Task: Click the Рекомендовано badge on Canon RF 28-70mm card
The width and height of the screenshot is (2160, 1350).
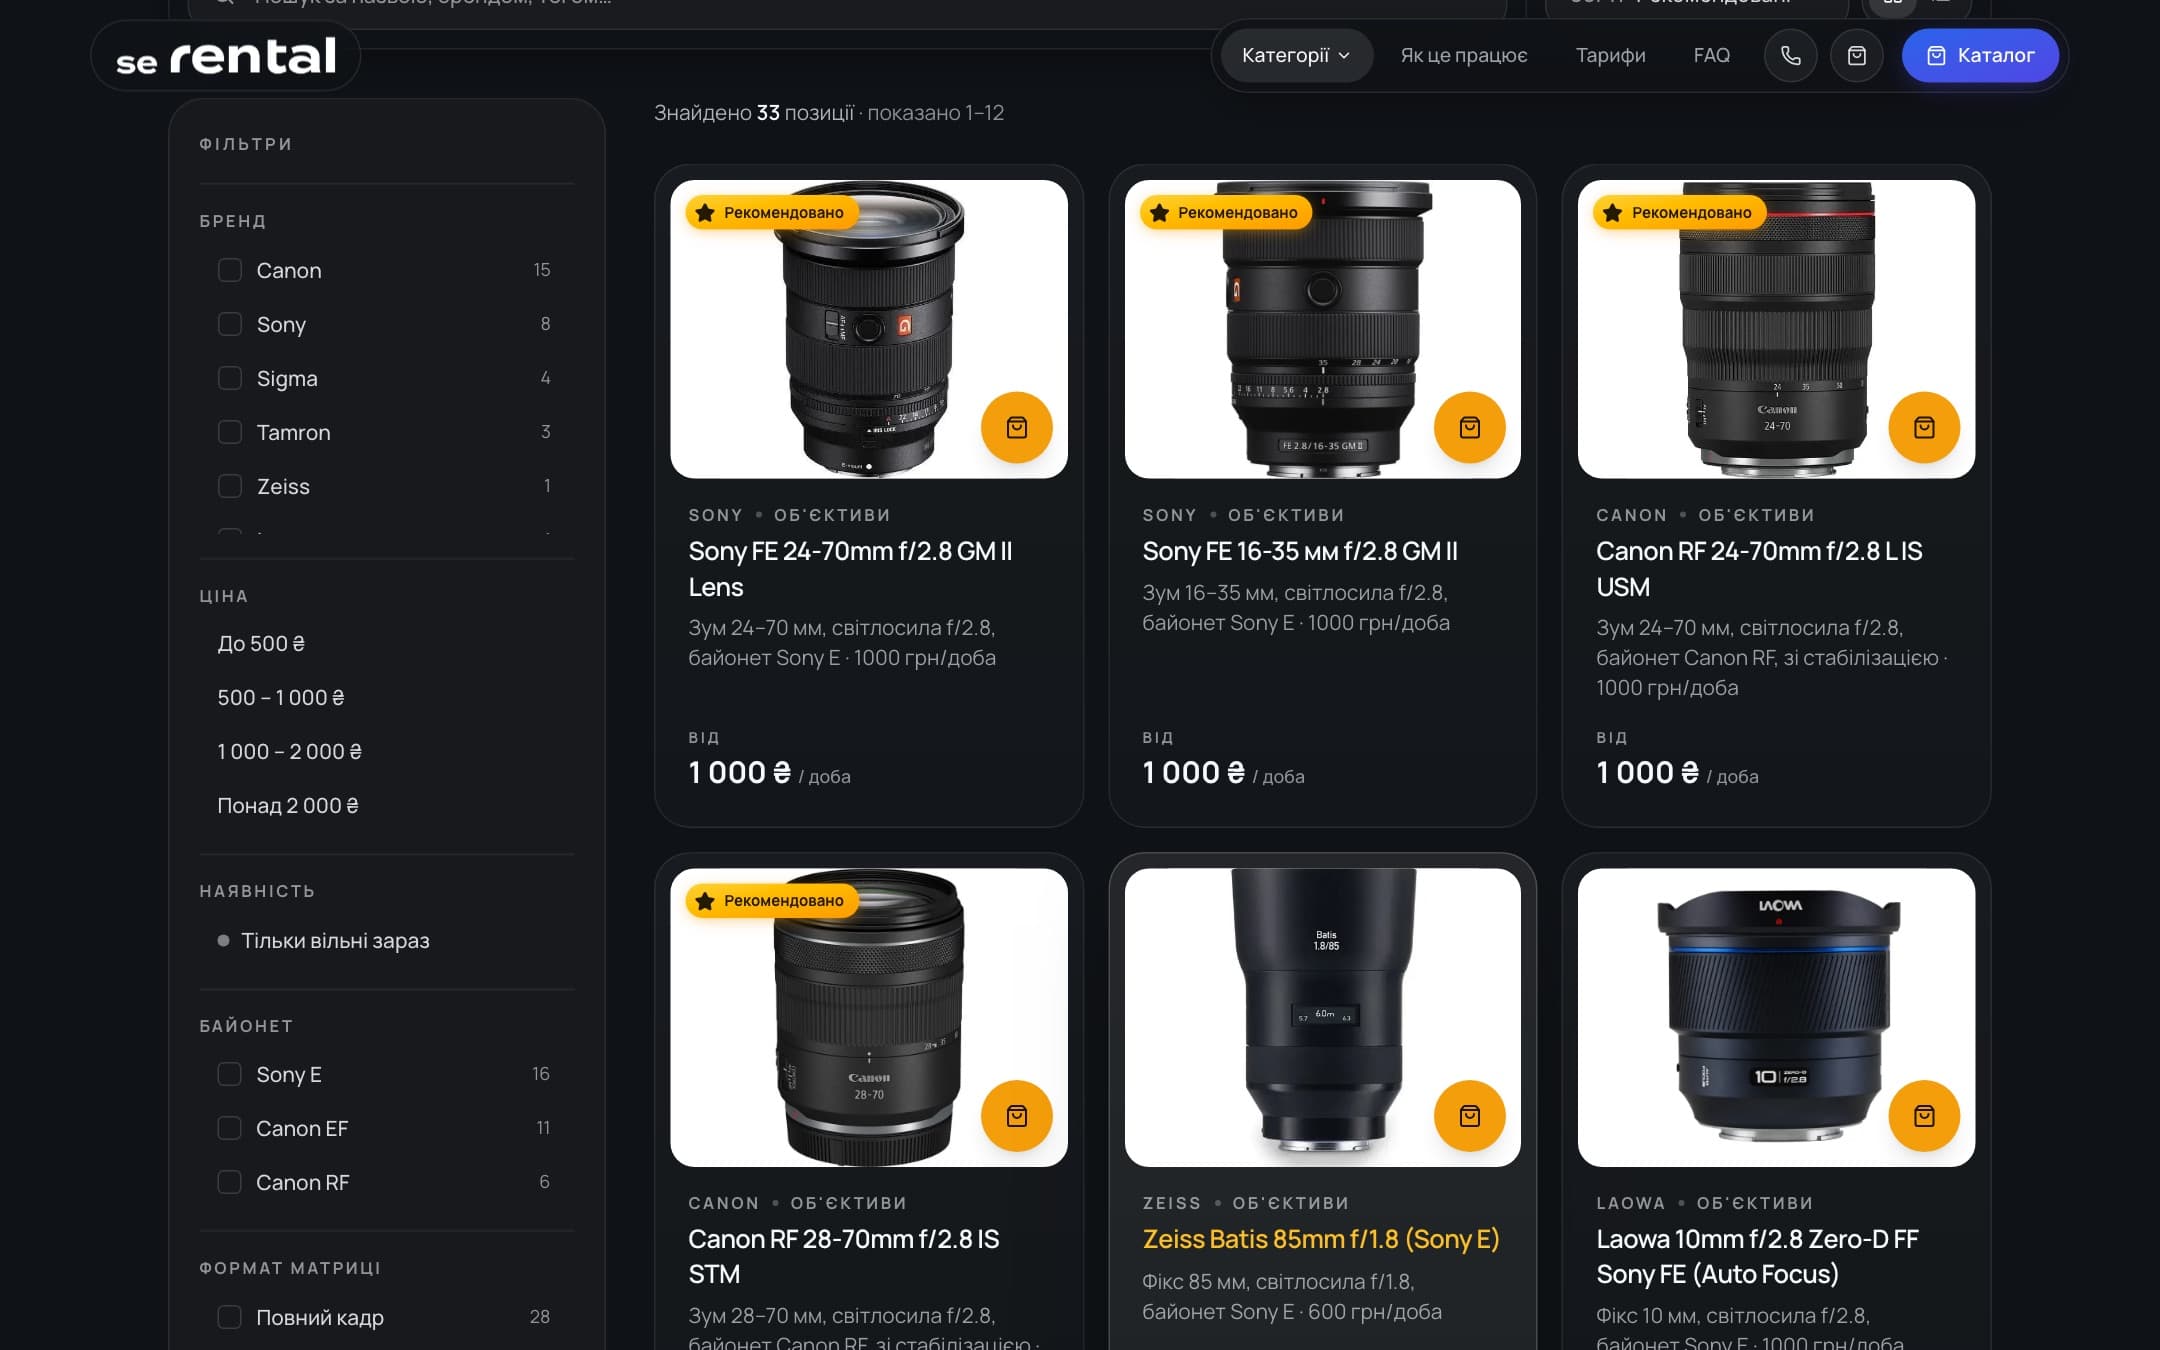Action: 771,900
